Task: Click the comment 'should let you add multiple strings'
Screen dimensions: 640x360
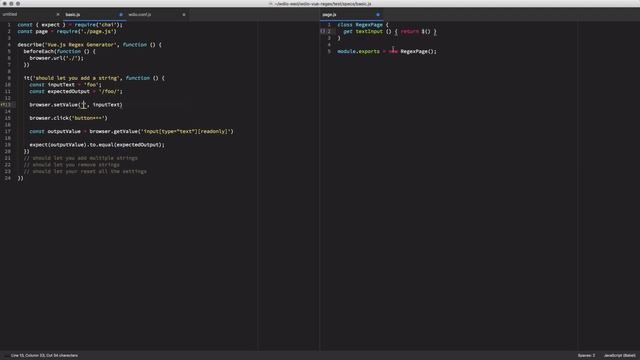Action: 81,158
